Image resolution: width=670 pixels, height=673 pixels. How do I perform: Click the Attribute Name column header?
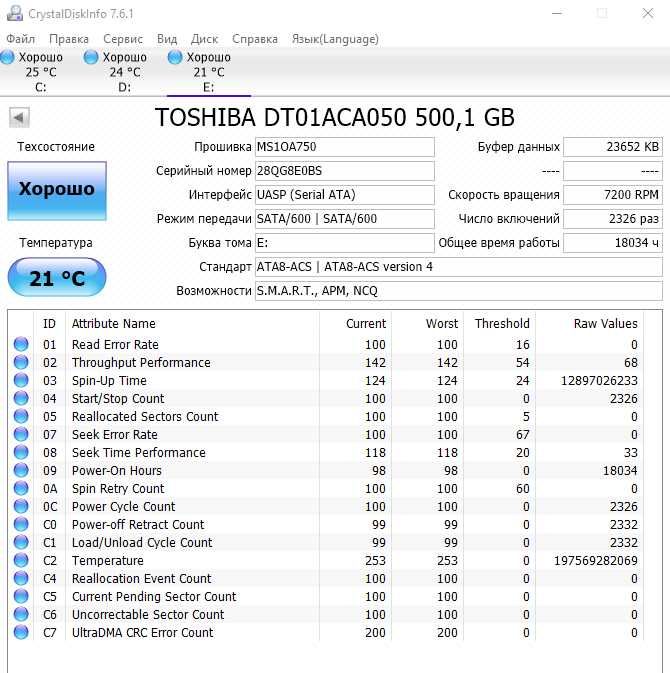click(114, 324)
